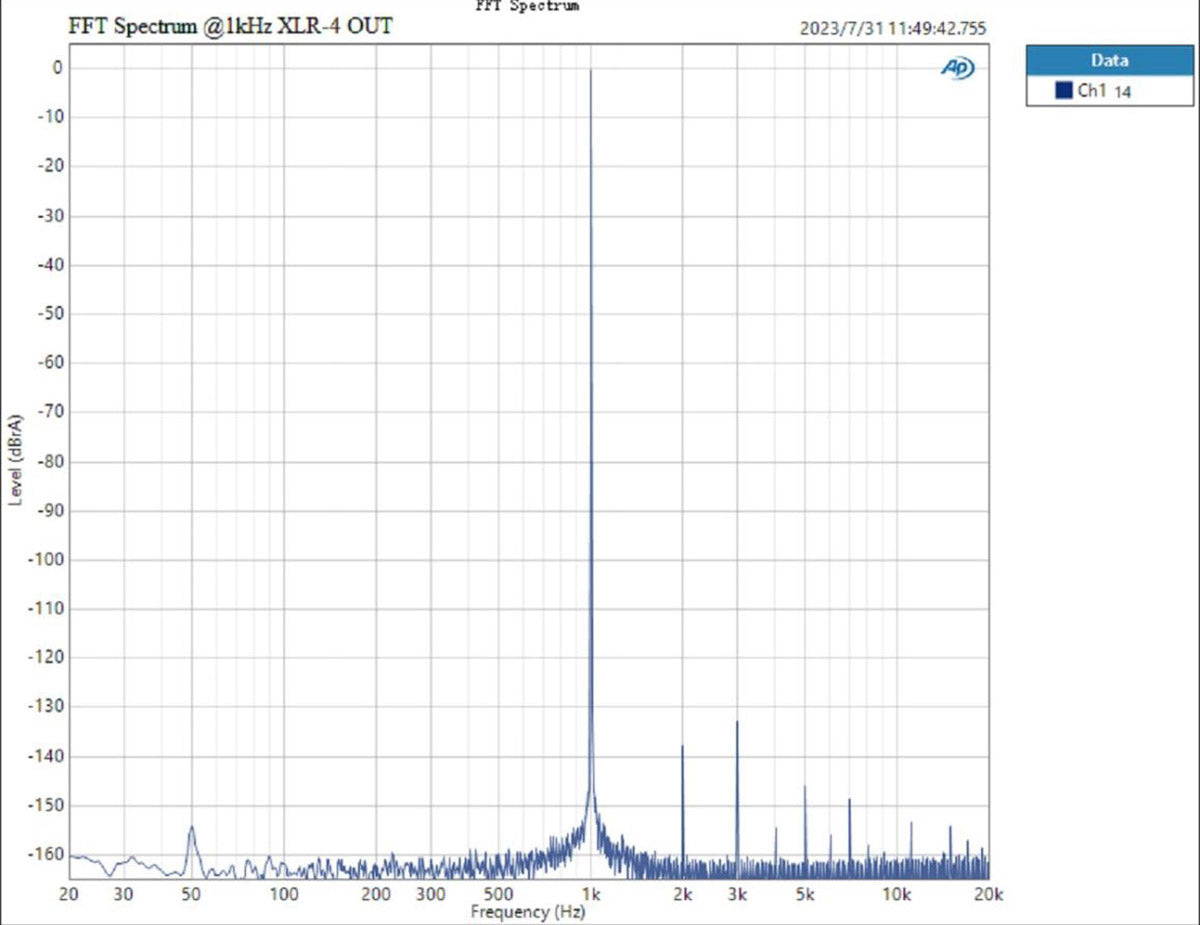Screen dimensions: 1200x925
Task: Click the 7 kHz harmonic peak tip
Action: [x=849, y=800]
